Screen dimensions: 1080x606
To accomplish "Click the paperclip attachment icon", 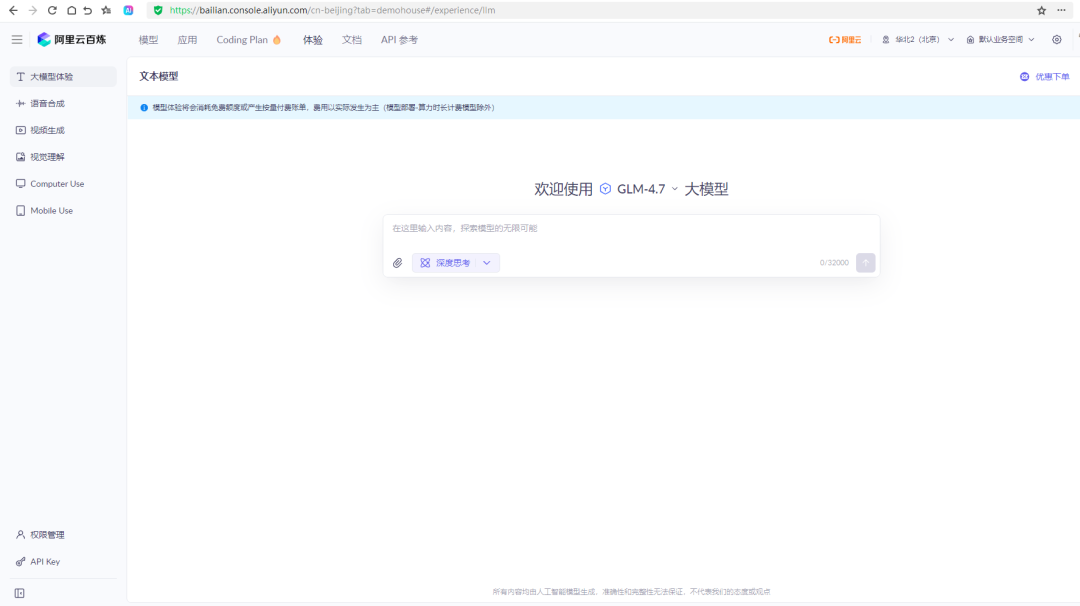I will (398, 262).
